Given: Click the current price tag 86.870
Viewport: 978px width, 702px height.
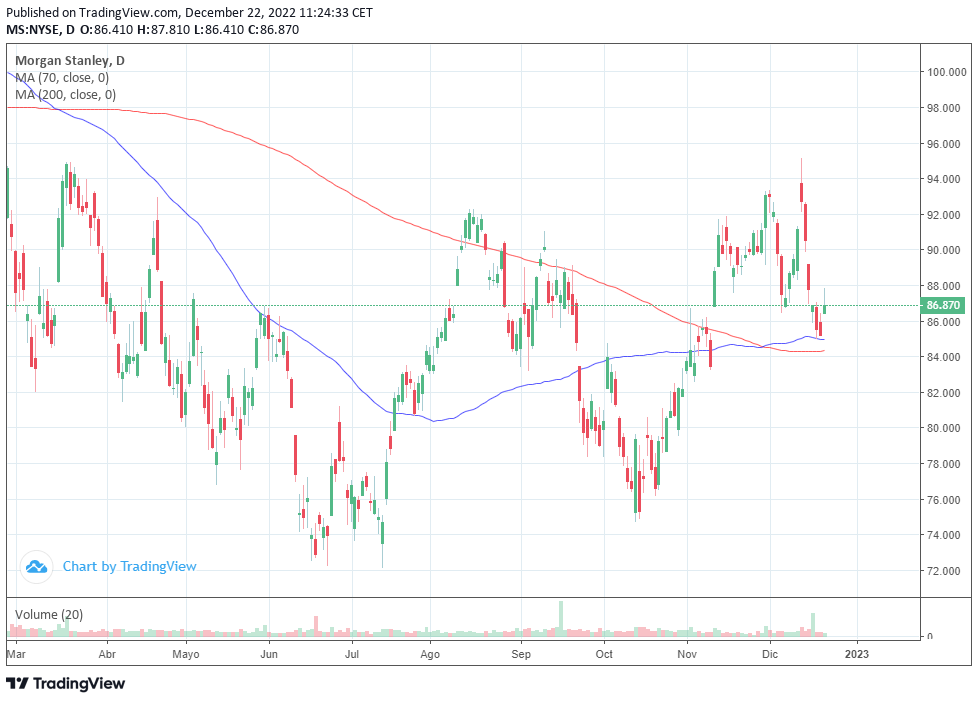Looking at the screenshot, I should tap(944, 305).
